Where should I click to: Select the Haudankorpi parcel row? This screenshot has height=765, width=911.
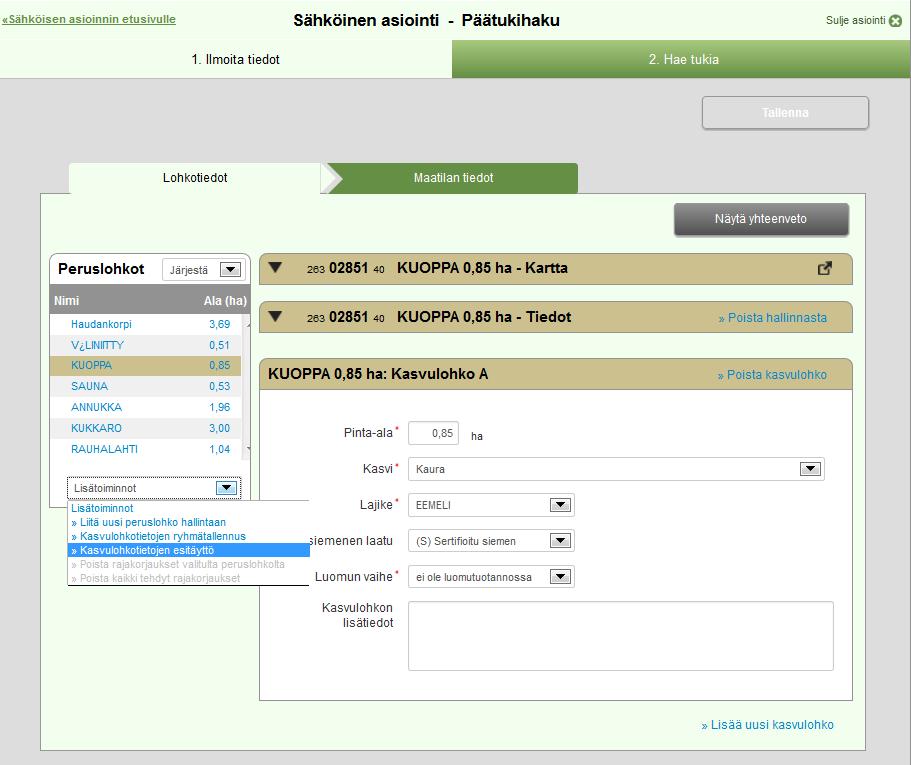pyautogui.click(x=146, y=324)
